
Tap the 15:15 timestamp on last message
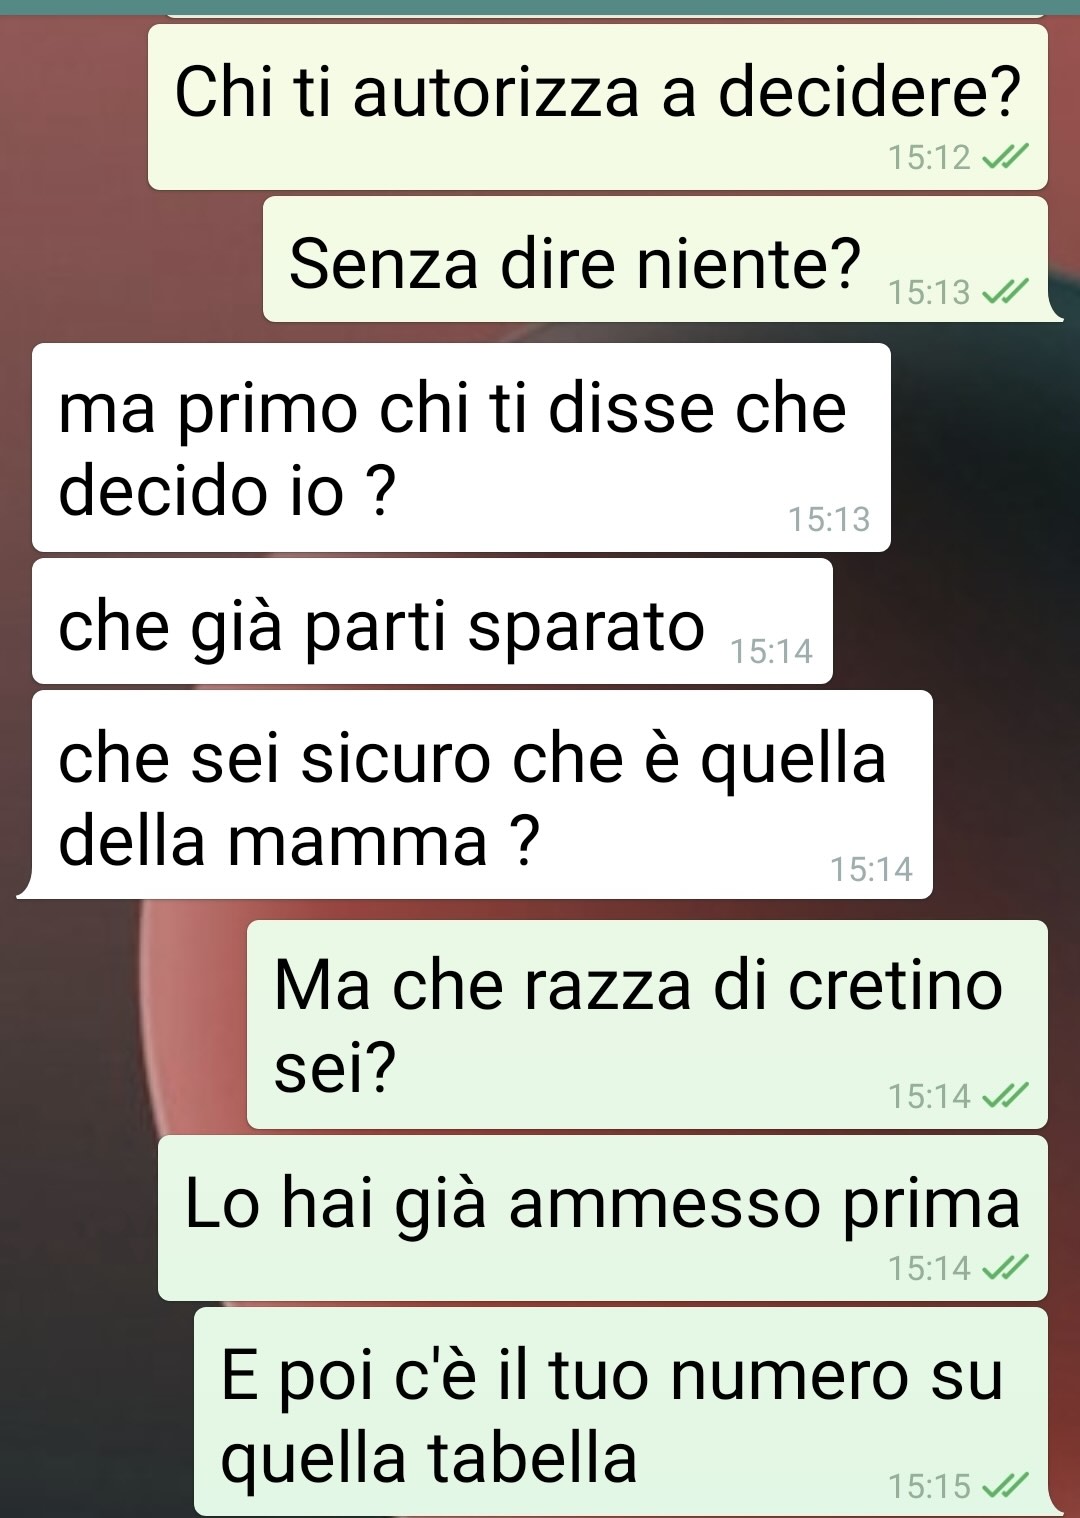coord(929,1486)
